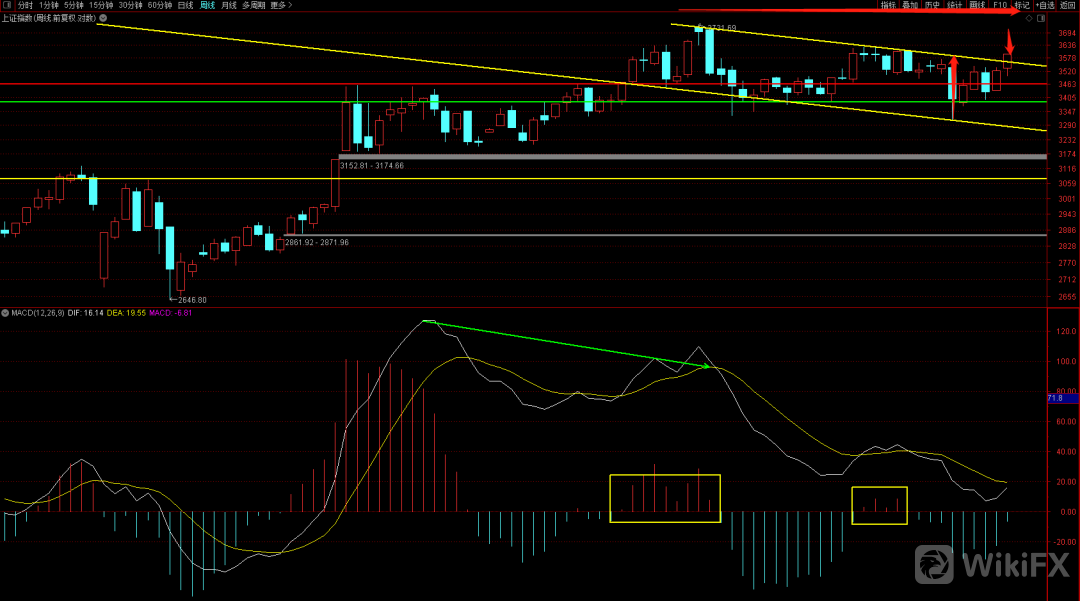The image size is (1080, 601).
Task: Click the blue 71.8 value marker on MACD axis
Action: click(x=1054, y=399)
